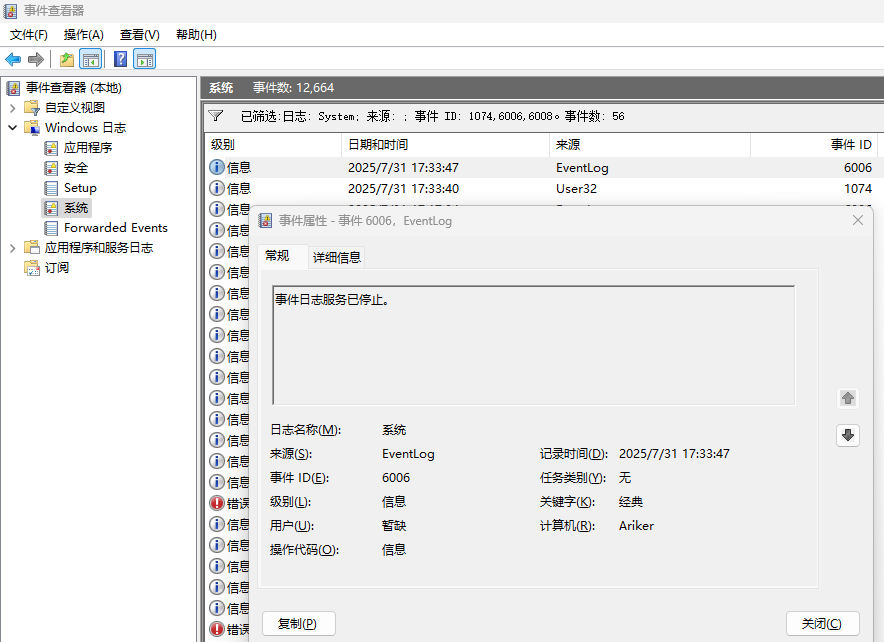This screenshot has width=884, height=642.
Task: Sort by the 来源 column header
Action: (x=649, y=145)
